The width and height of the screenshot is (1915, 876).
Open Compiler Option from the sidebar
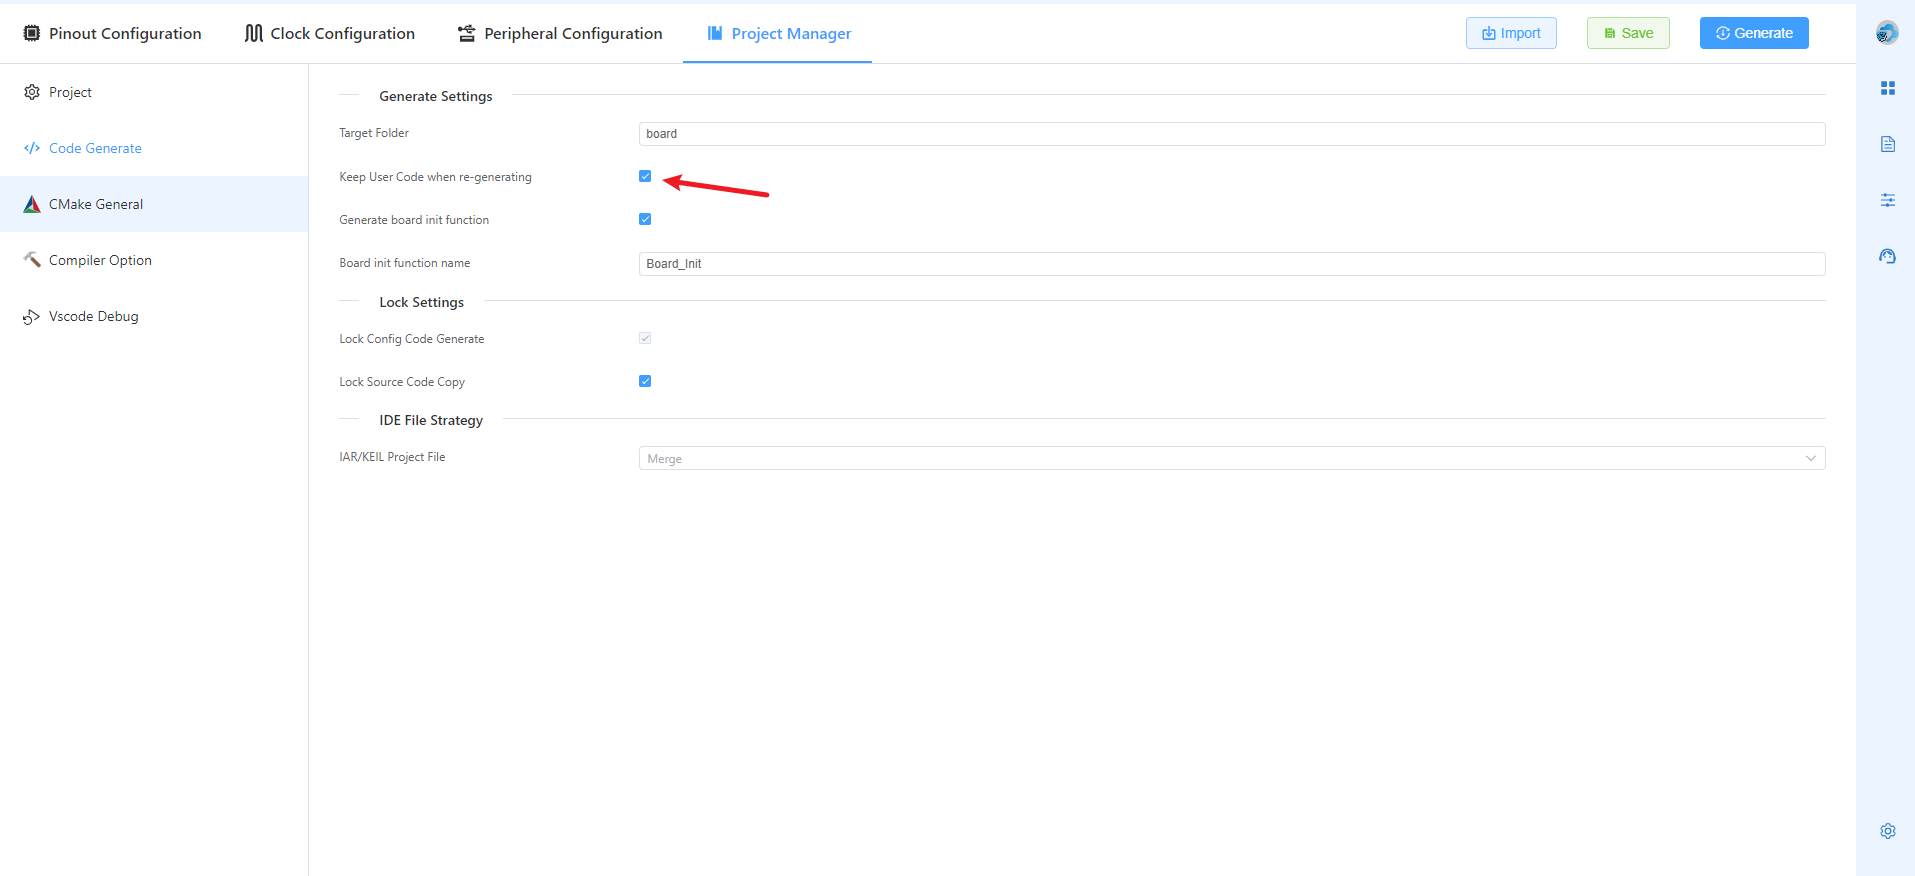coord(100,260)
